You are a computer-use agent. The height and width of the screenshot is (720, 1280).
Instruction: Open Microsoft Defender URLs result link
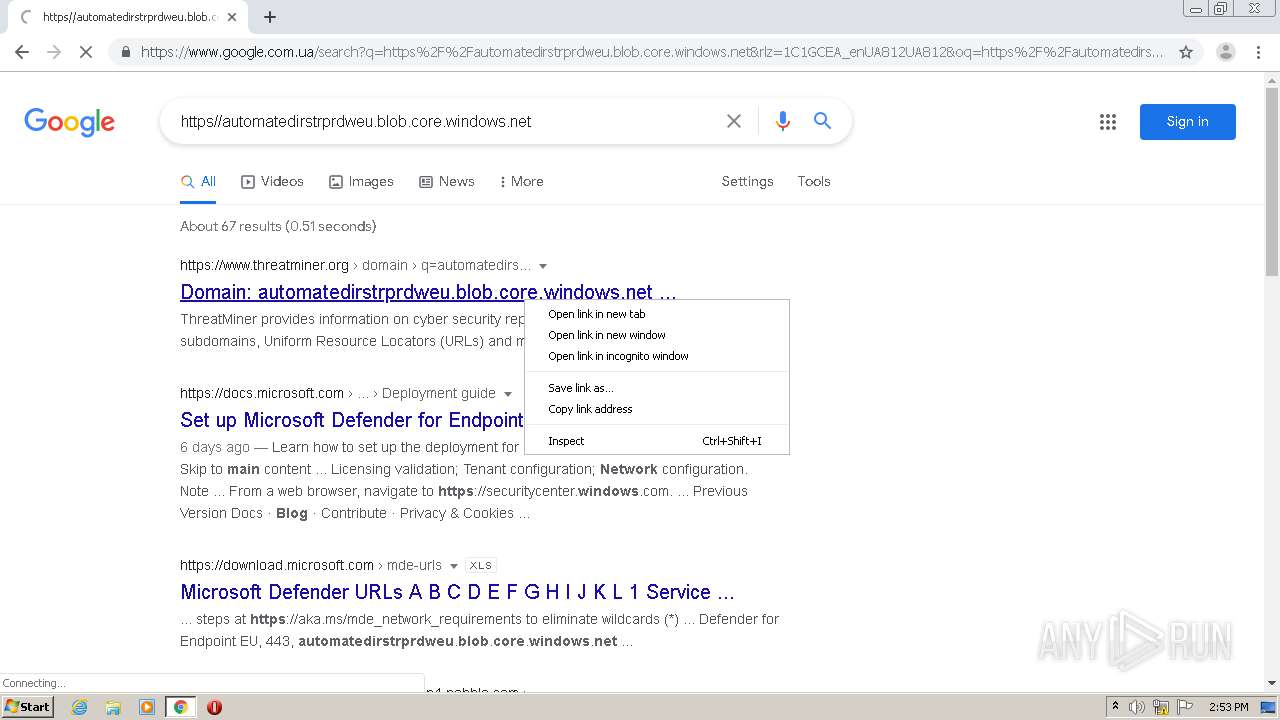pos(457,592)
